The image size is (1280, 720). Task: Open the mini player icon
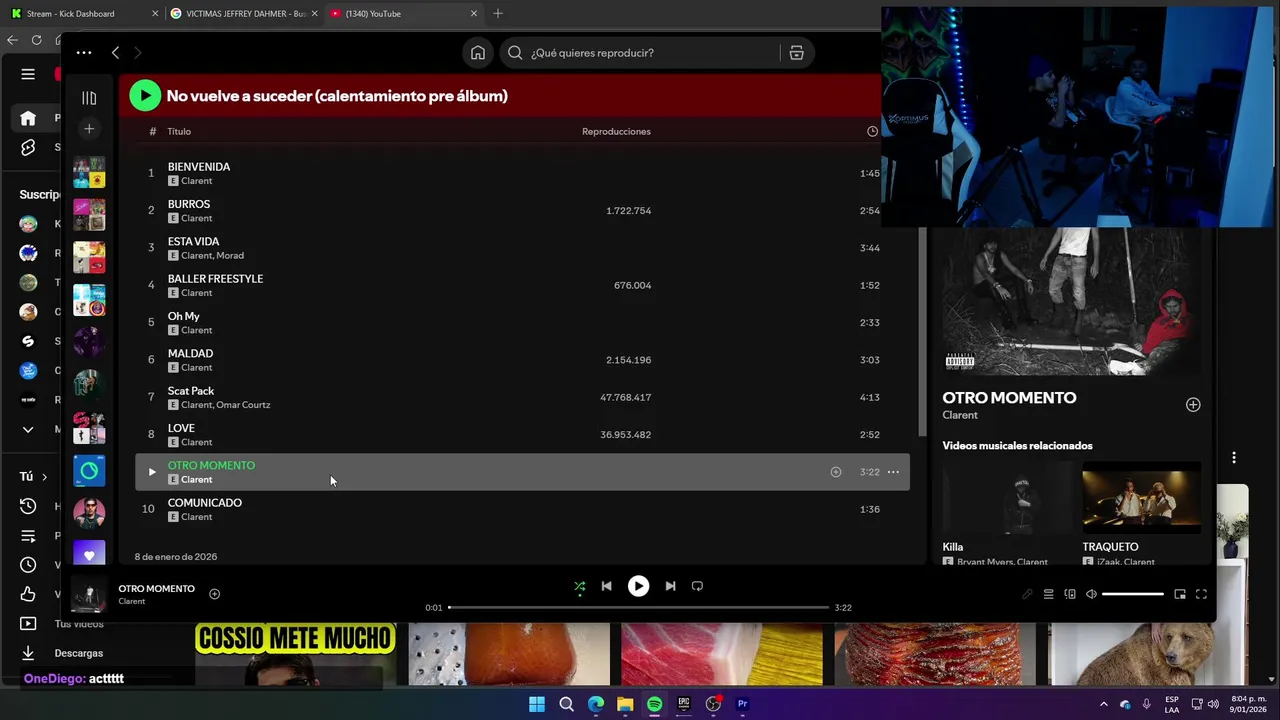1180,594
